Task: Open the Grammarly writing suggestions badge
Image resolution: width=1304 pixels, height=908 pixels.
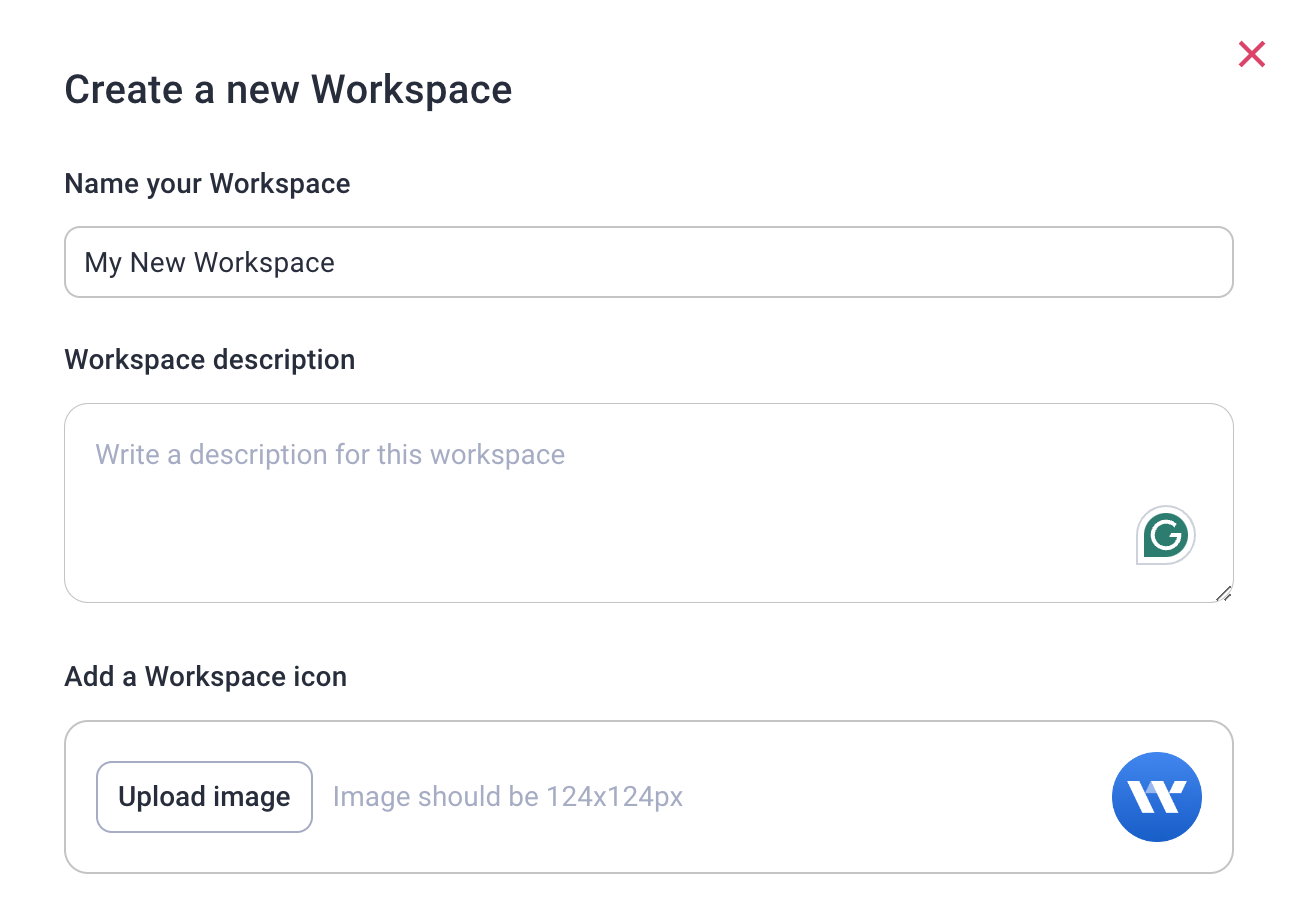Action: (x=1164, y=535)
